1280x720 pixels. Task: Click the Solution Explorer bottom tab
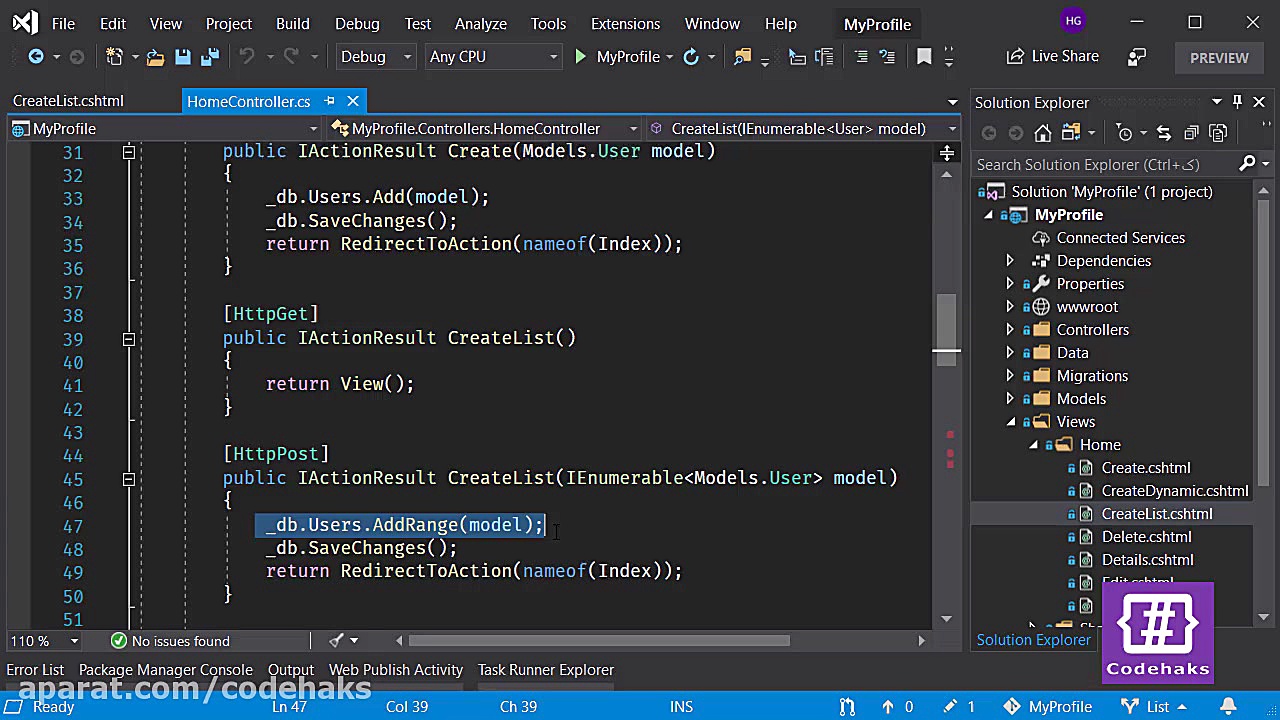(1034, 640)
